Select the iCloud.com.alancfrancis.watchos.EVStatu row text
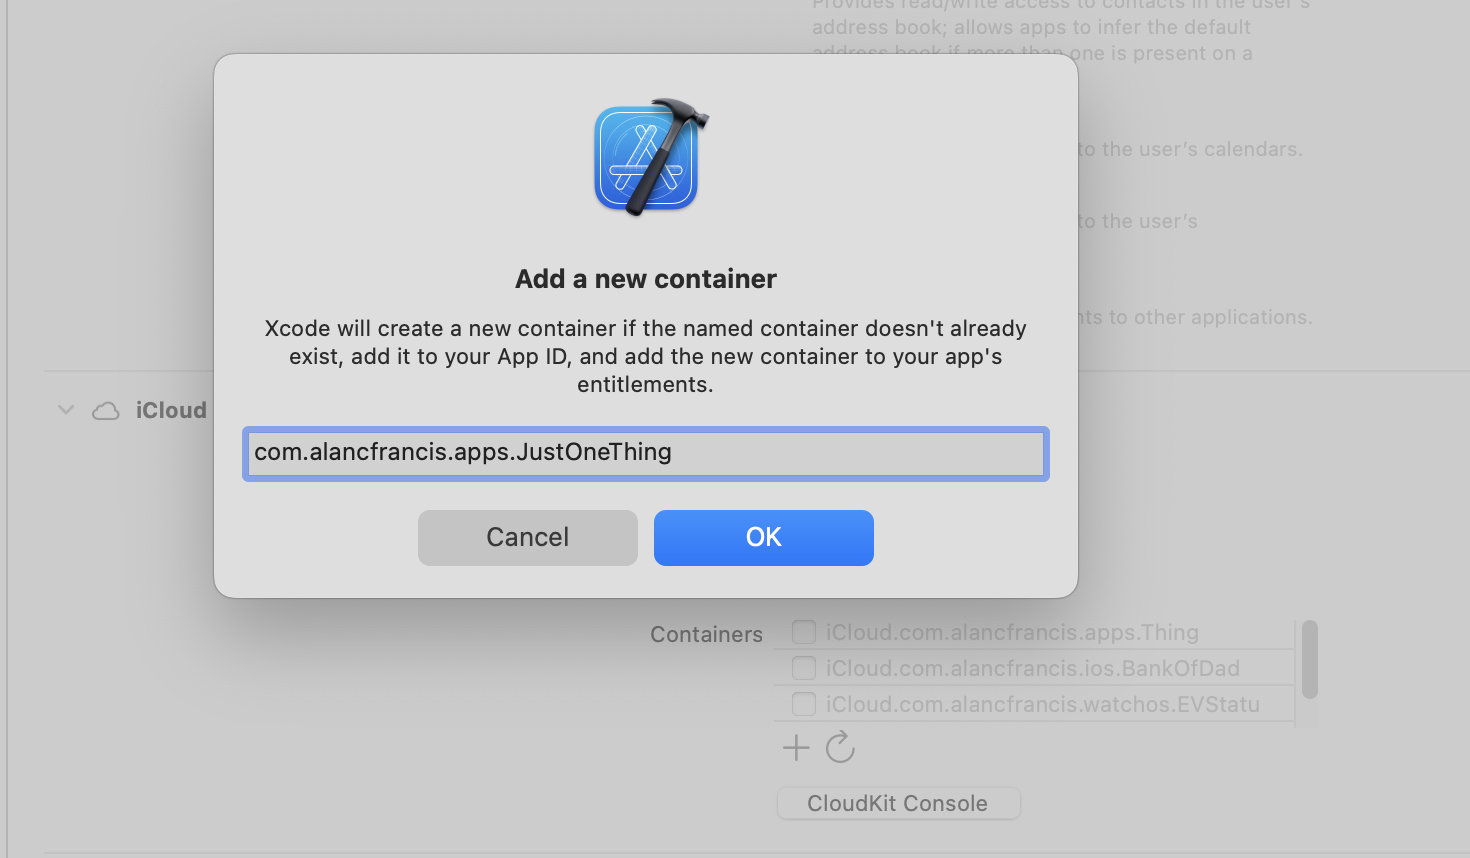Viewport: 1470px width, 858px height. coord(1043,704)
